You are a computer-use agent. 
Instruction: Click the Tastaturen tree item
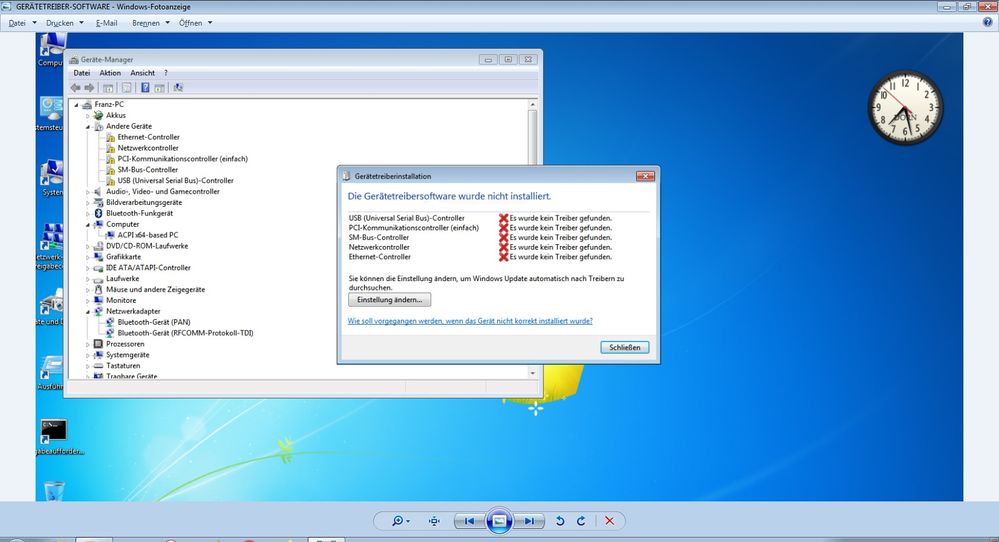click(x=123, y=366)
